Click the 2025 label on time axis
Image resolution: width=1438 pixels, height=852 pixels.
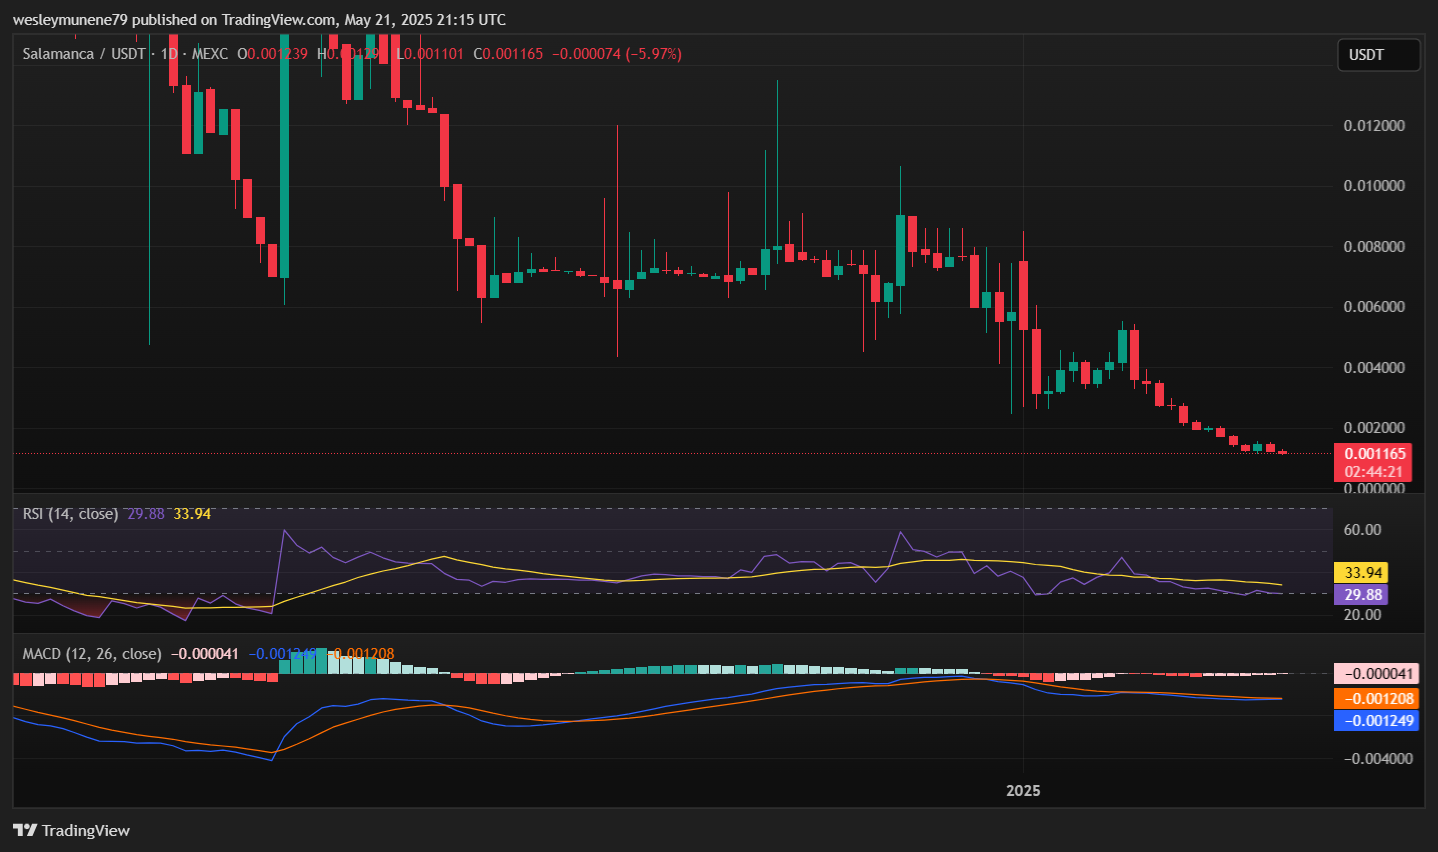pos(1023,791)
